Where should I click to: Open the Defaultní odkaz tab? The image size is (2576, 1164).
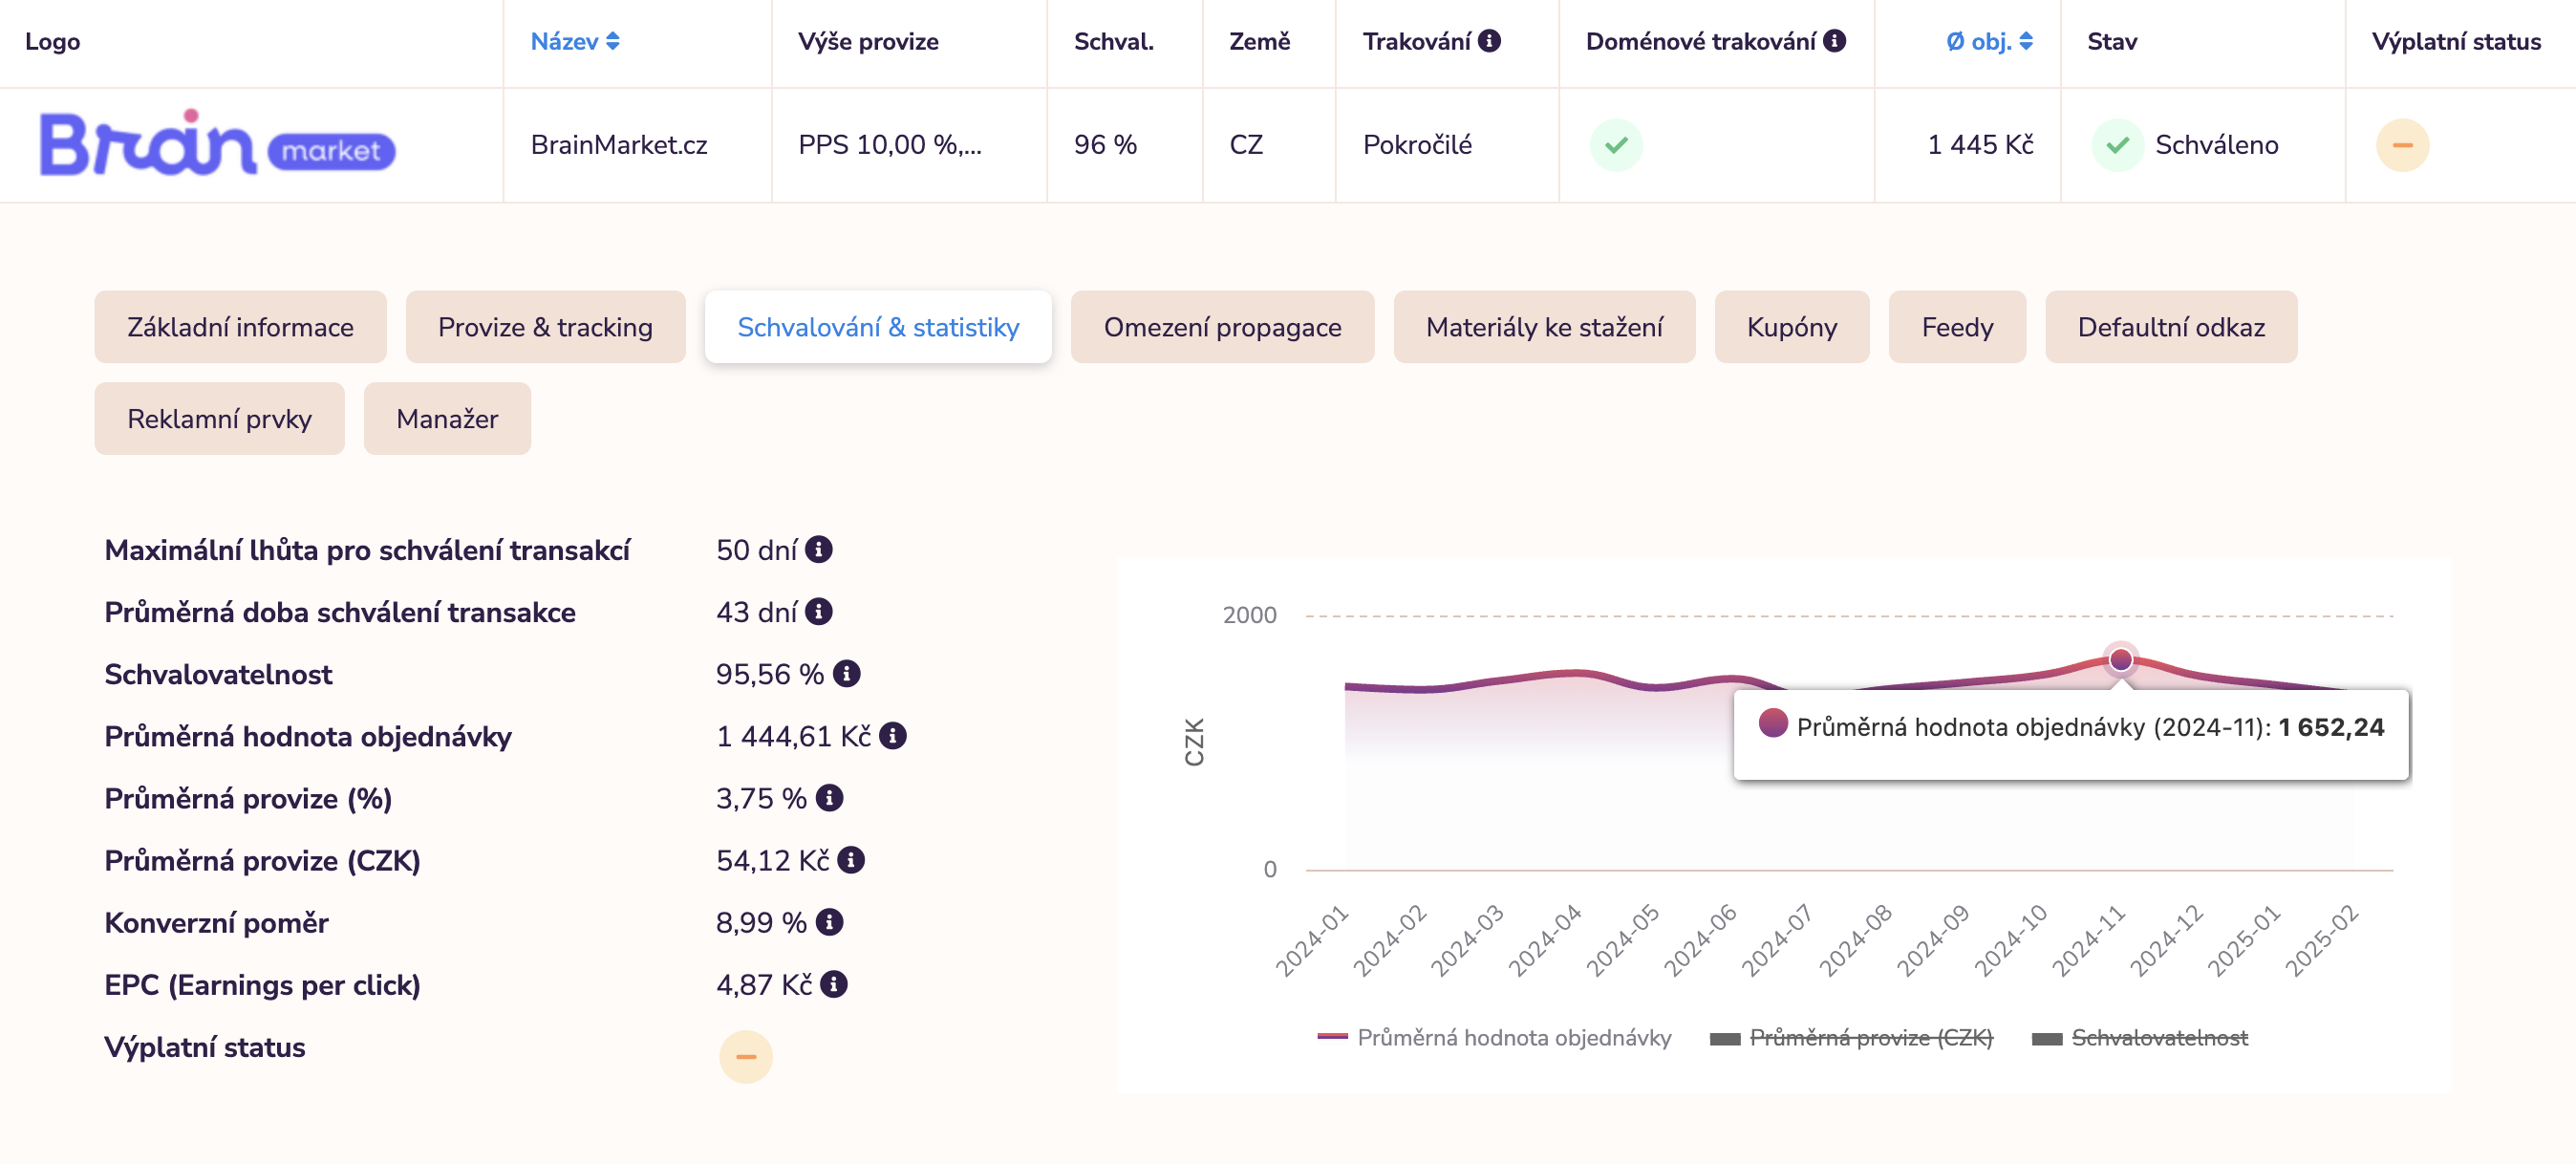coord(2170,327)
